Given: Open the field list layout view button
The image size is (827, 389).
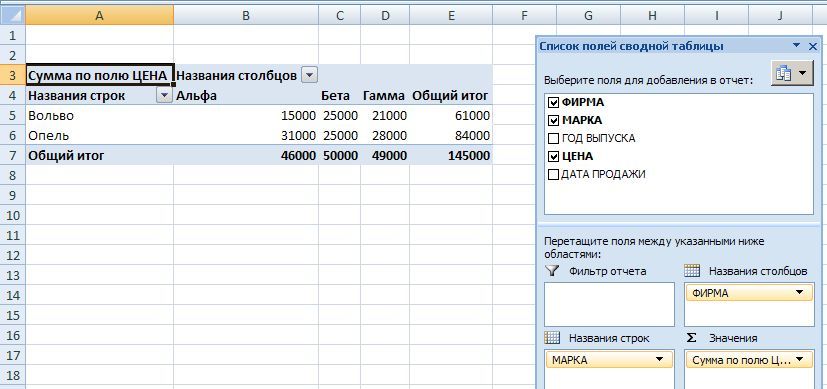Looking at the screenshot, I should click(792, 74).
